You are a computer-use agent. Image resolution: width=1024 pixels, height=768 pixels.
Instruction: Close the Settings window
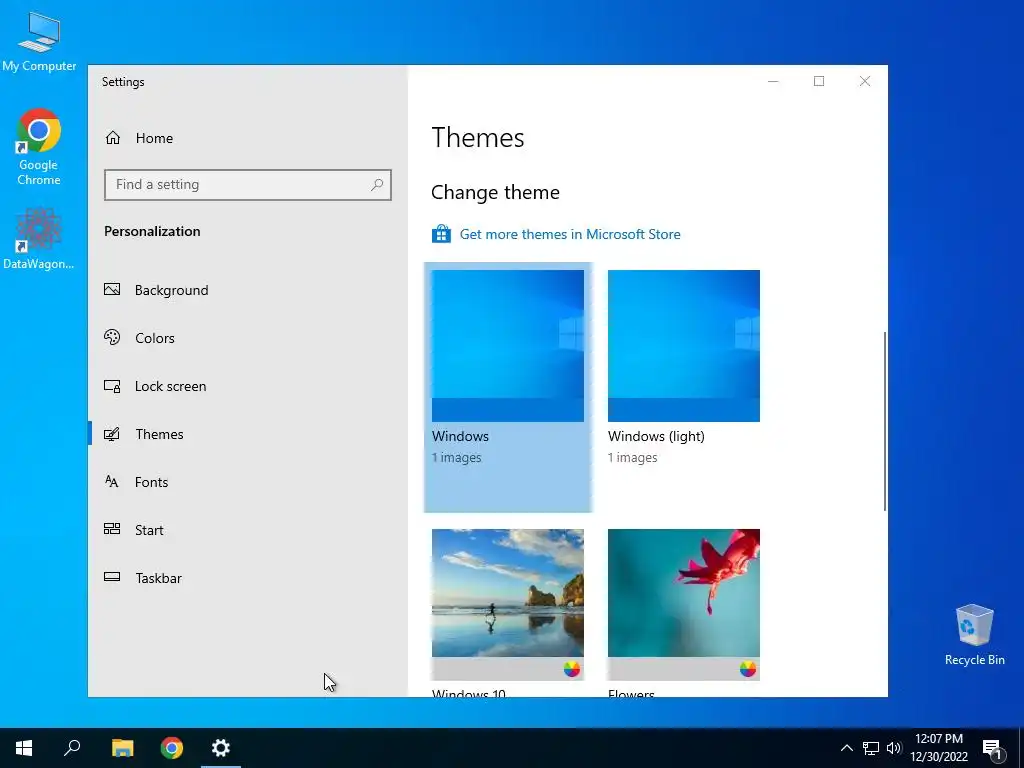865,81
